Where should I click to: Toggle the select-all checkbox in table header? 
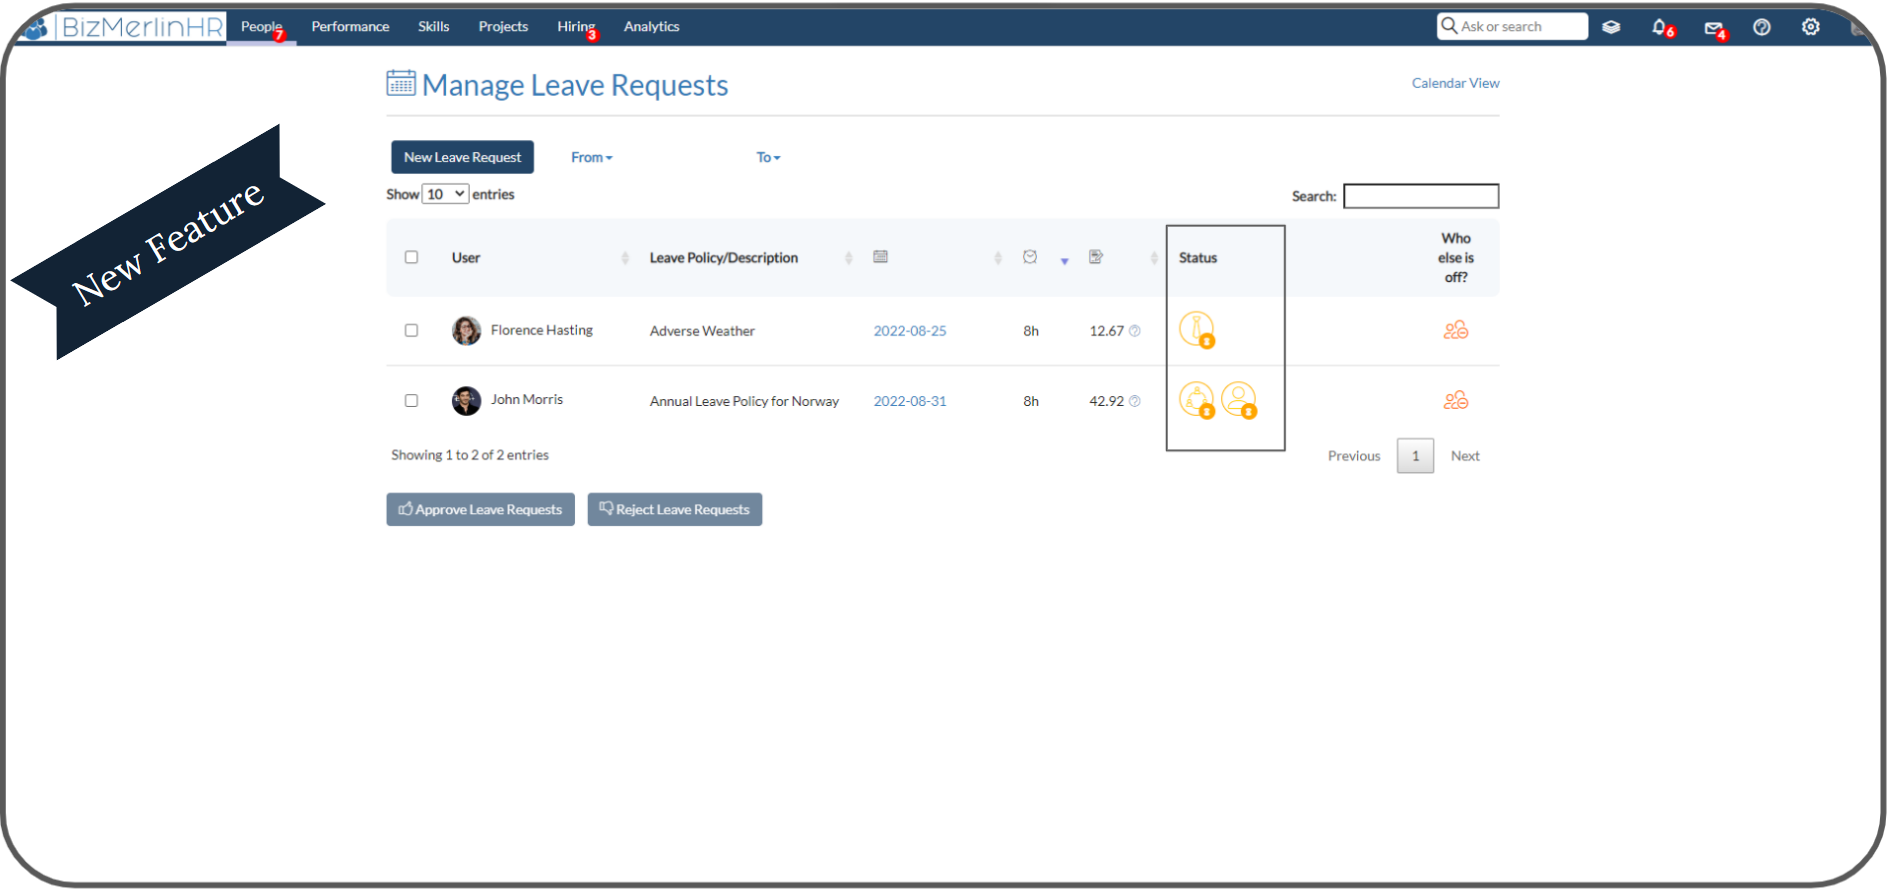(x=411, y=257)
